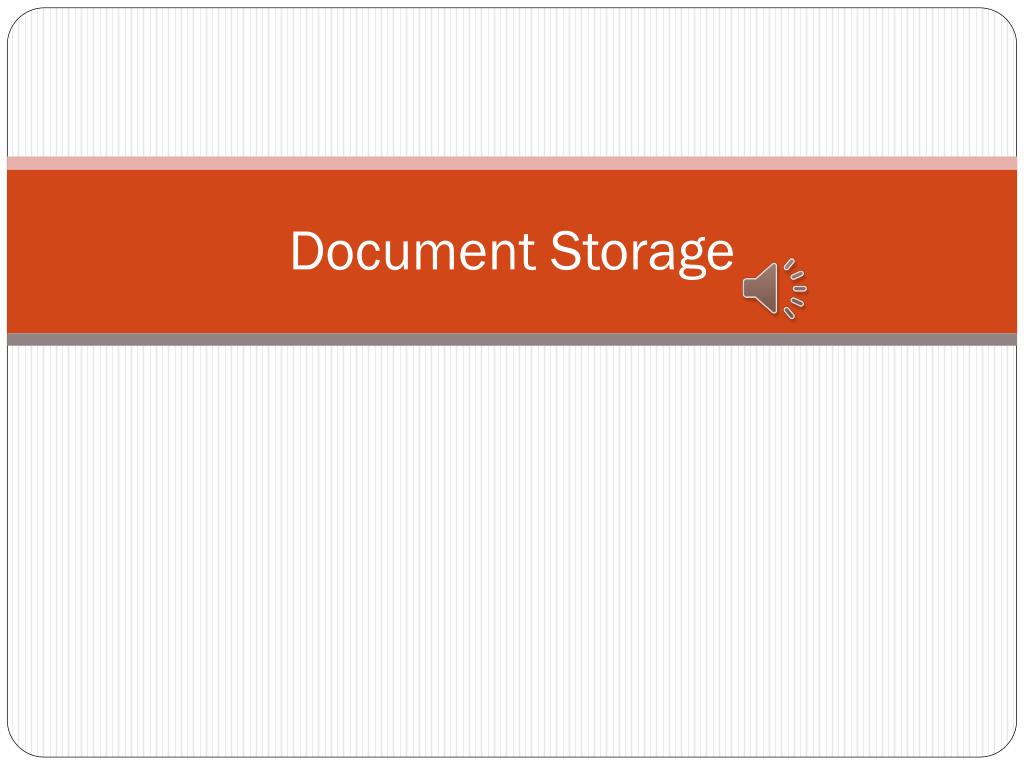Viewport: 1024px width, 768px height.
Task: Click the orange banner directly above the title text
Action: coord(512,197)
